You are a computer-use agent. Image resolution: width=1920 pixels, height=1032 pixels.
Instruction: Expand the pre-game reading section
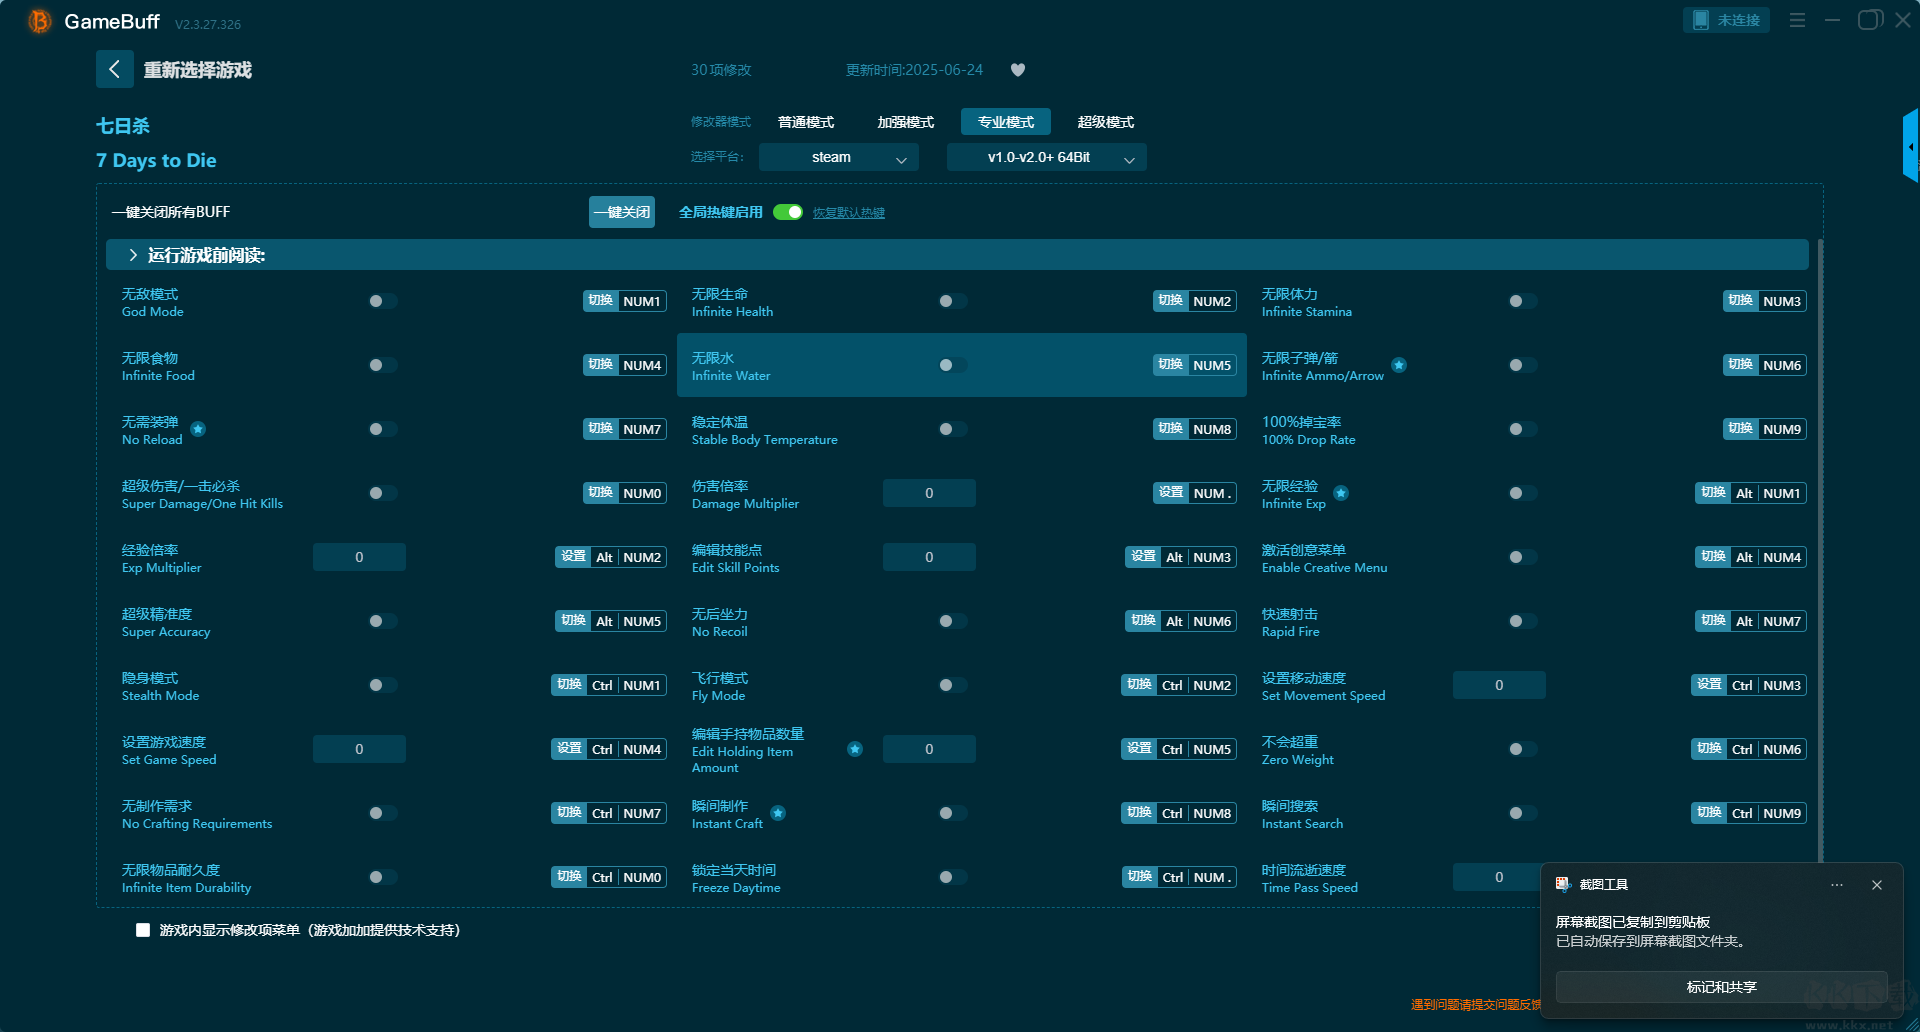tap(133, 255)
